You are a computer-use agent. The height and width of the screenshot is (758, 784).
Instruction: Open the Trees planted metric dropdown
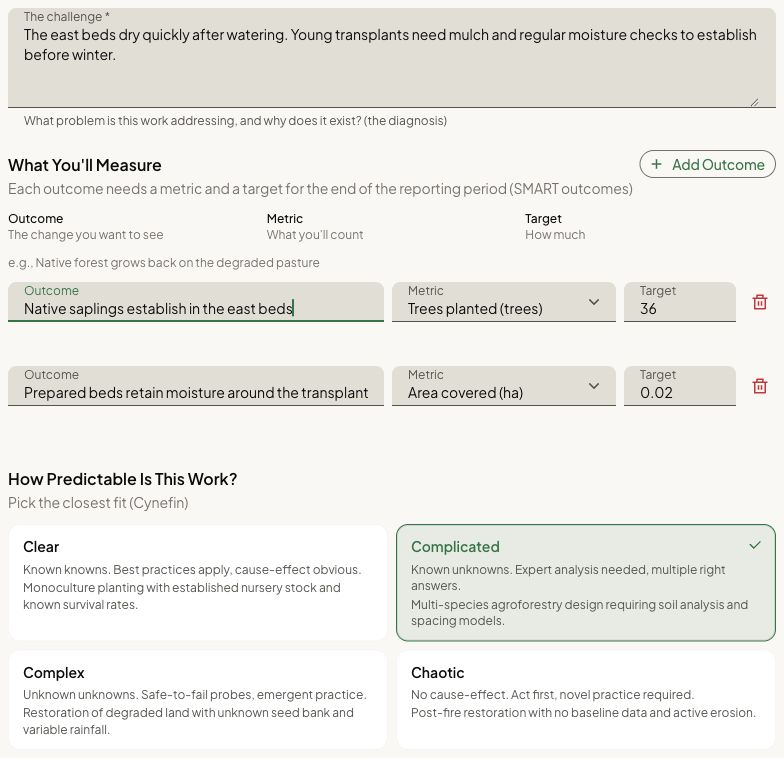click(x=504, y=302)
